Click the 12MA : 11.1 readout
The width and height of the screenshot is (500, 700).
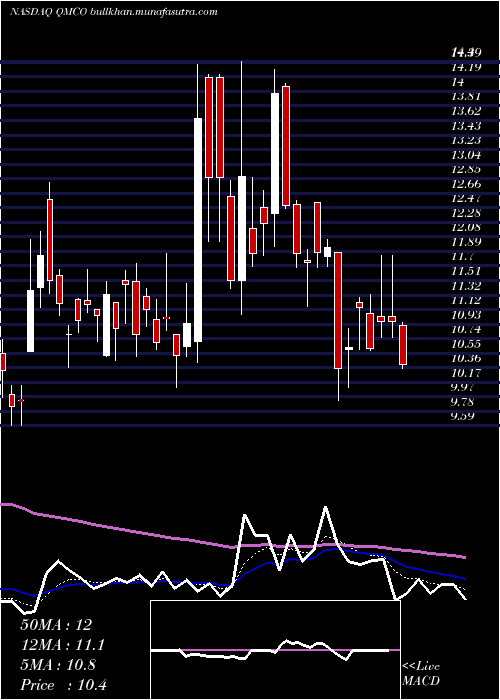click(64, 645)
